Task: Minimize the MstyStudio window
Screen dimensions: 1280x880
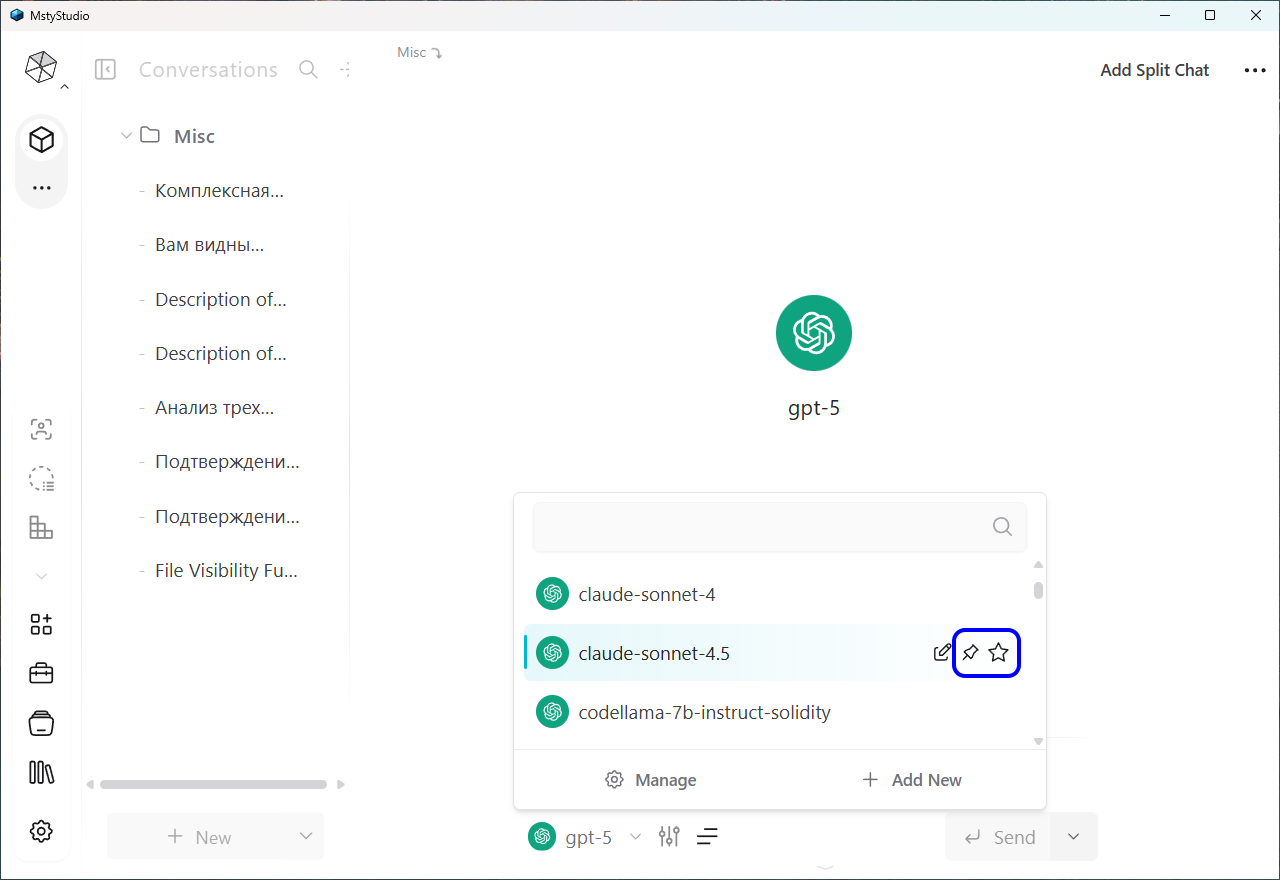Action: coord(1165,15)
